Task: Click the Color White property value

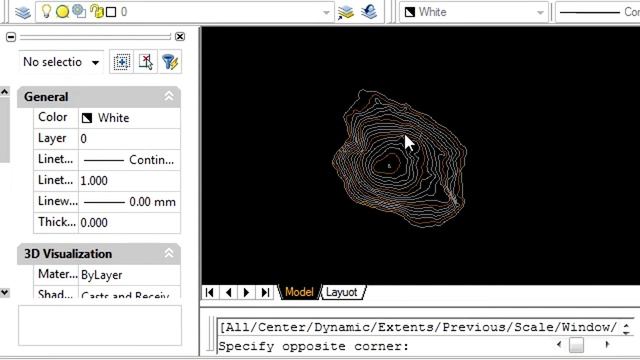Action: tap(129, 118)
